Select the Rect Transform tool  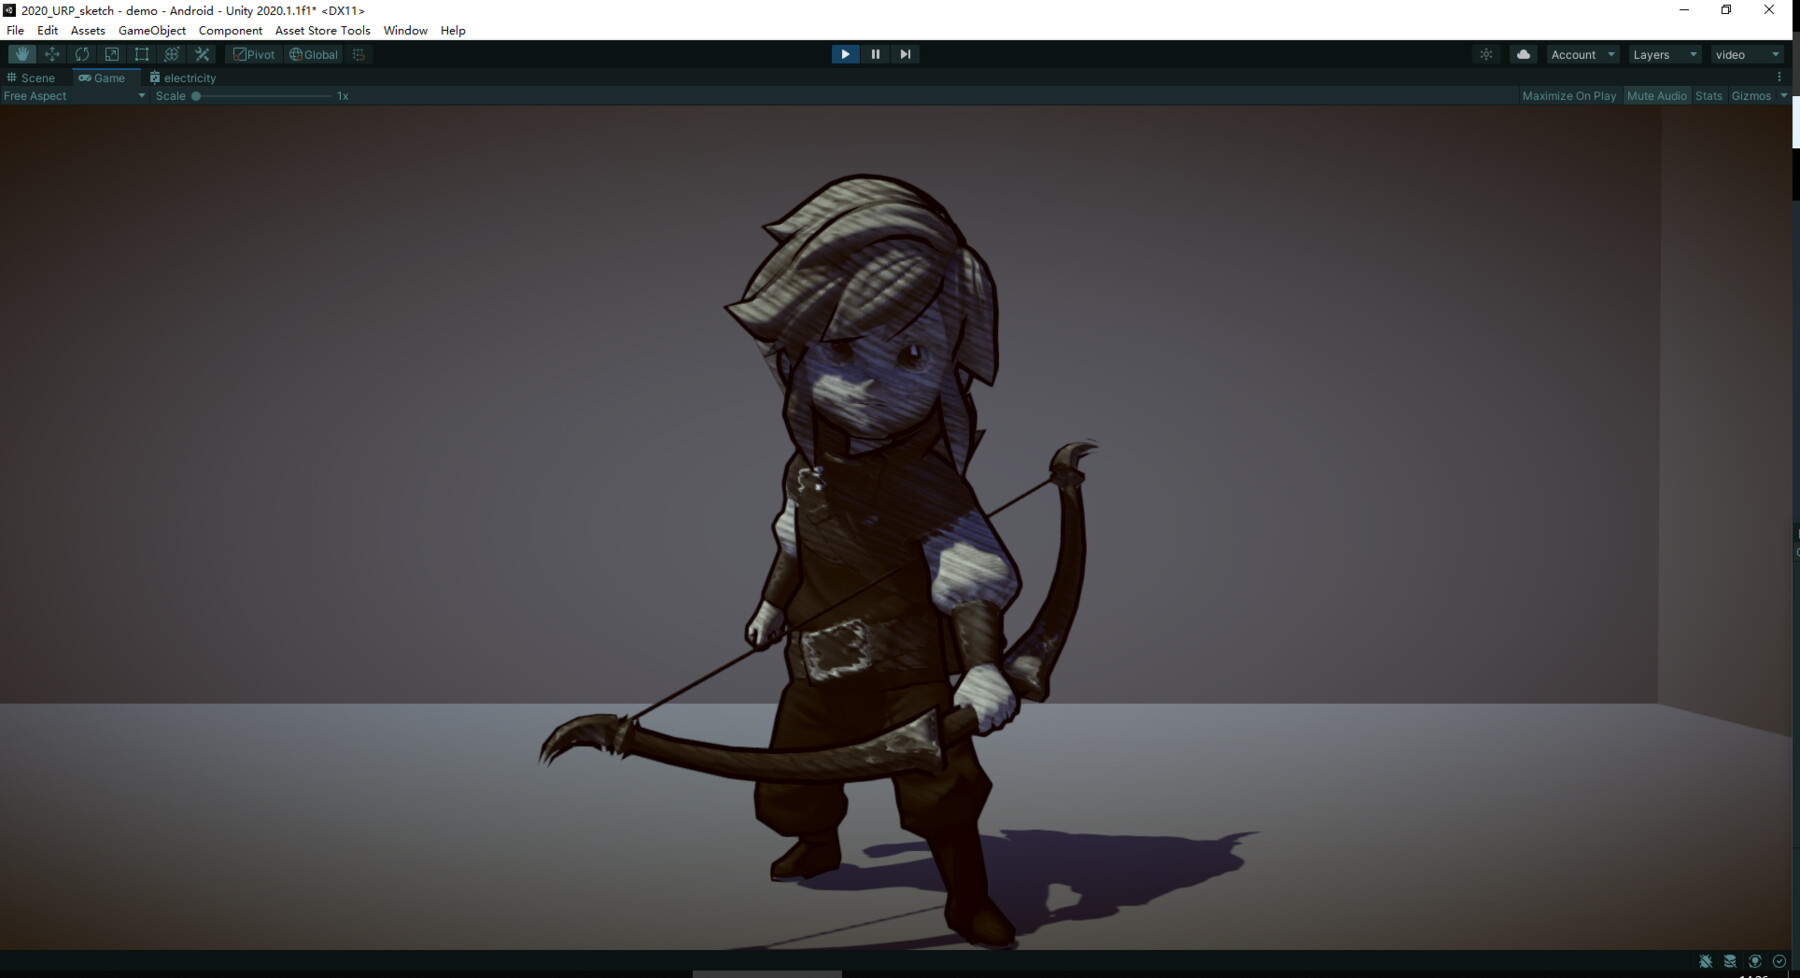pos(141,54)
